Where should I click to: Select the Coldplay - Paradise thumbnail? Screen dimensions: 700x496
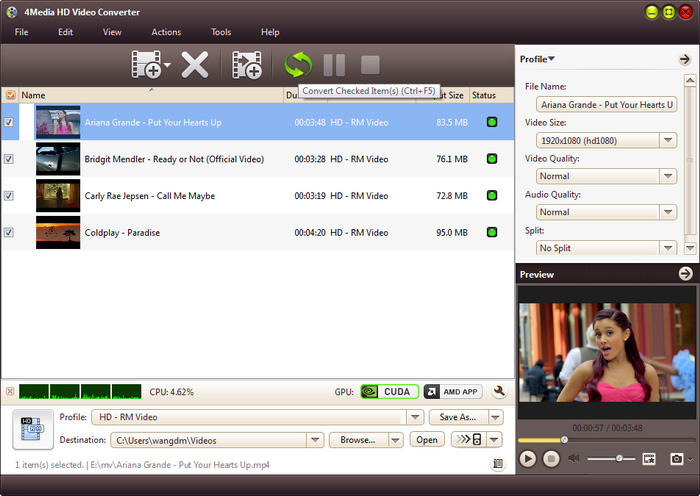tap(58, 232)
